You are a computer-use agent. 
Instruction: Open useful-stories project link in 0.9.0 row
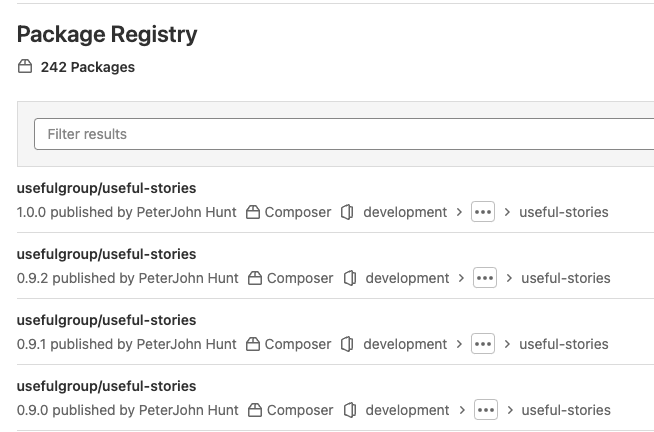(x=566, y=410)
